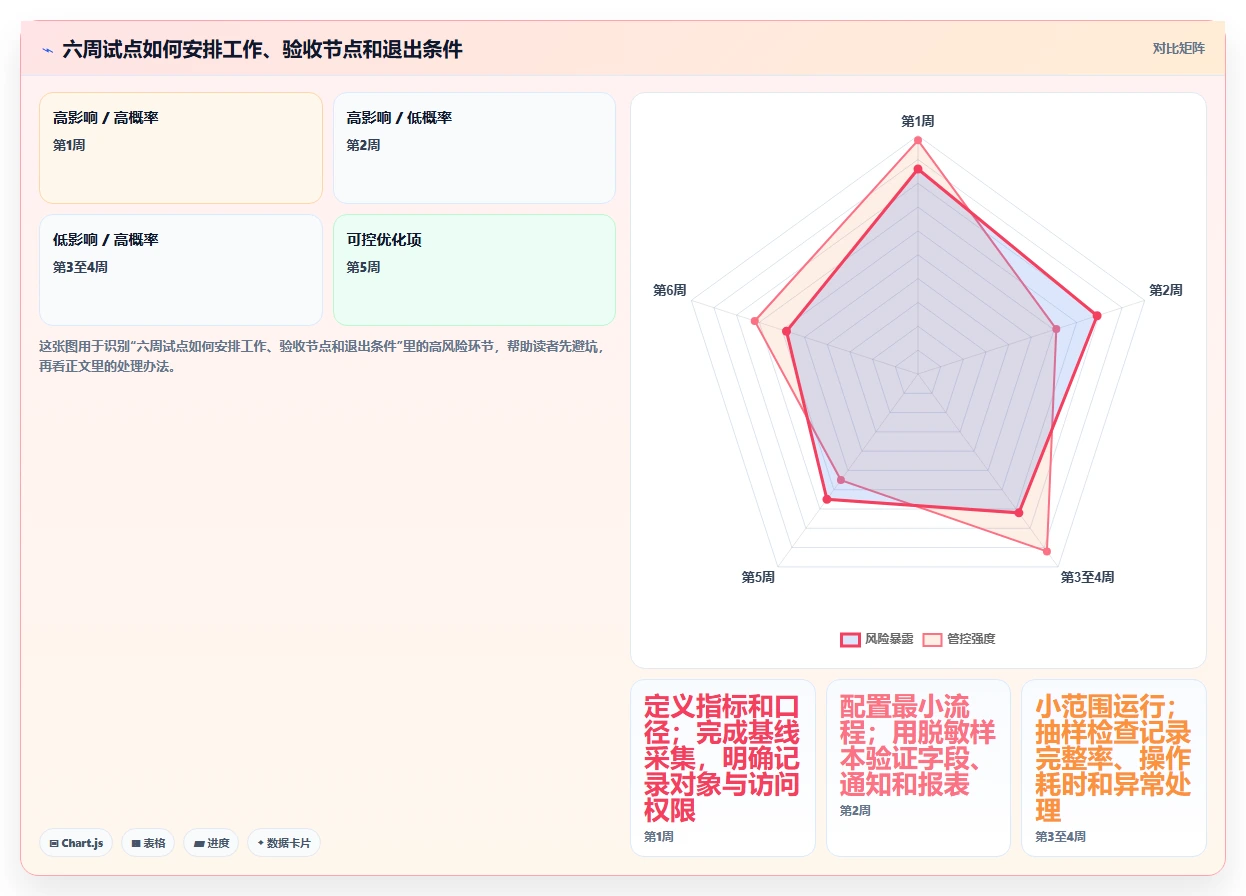The image size is (1246, 896).
Task: Select the 低影响 / 高概率 matrix card
Action: pyautogui.click(x=181, y=270)
